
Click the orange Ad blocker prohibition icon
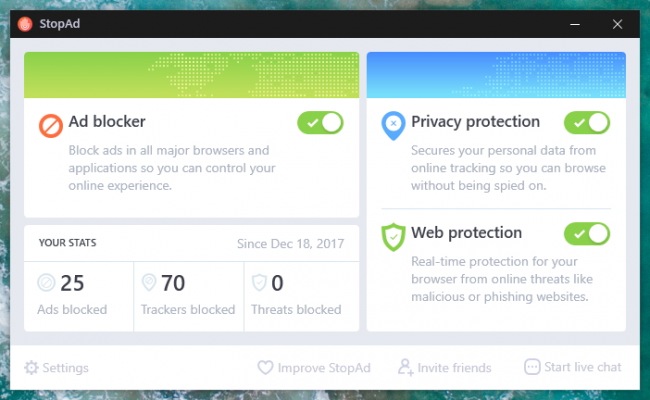click(x=51, y=126)
